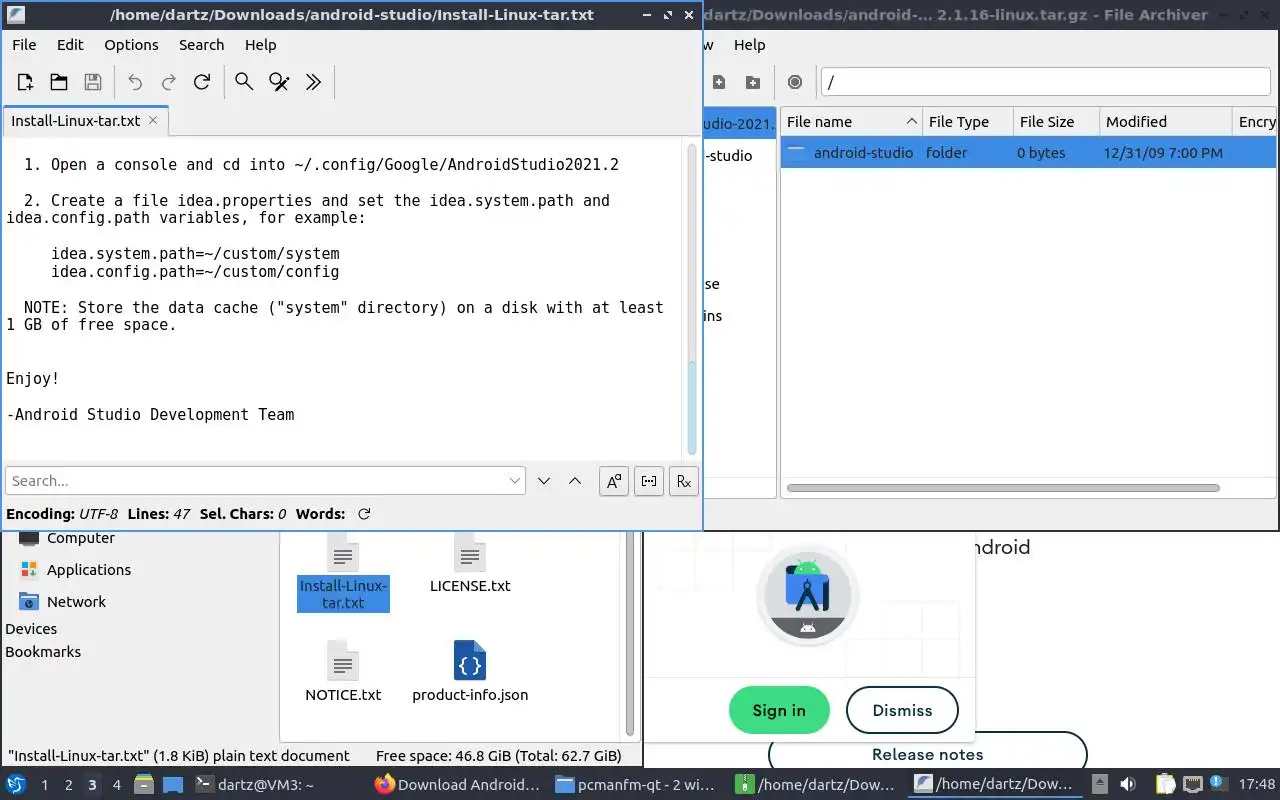Screen dimensions: 1280x800
Task: Toggle Whole Word search option
Action: click(x=649, y=481)
